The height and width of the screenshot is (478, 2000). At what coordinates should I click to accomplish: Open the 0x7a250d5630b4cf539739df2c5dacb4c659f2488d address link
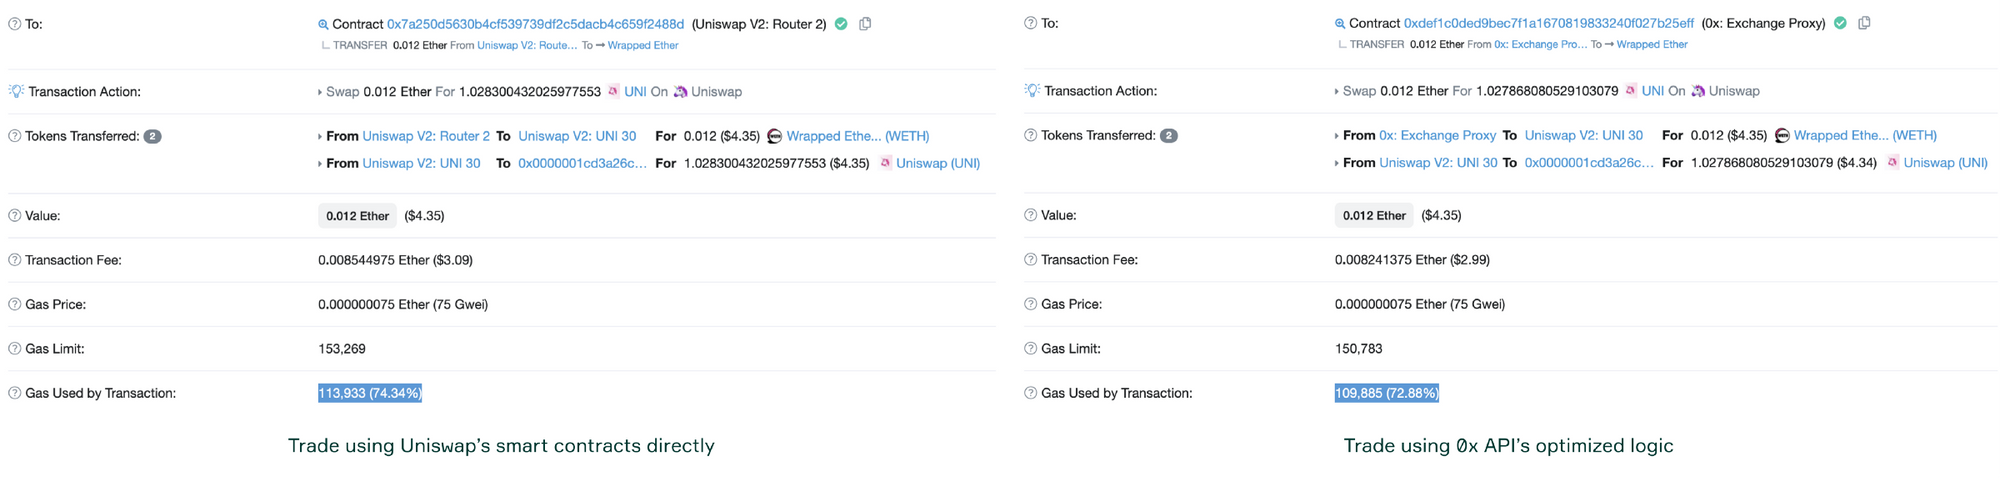(535, 24)
